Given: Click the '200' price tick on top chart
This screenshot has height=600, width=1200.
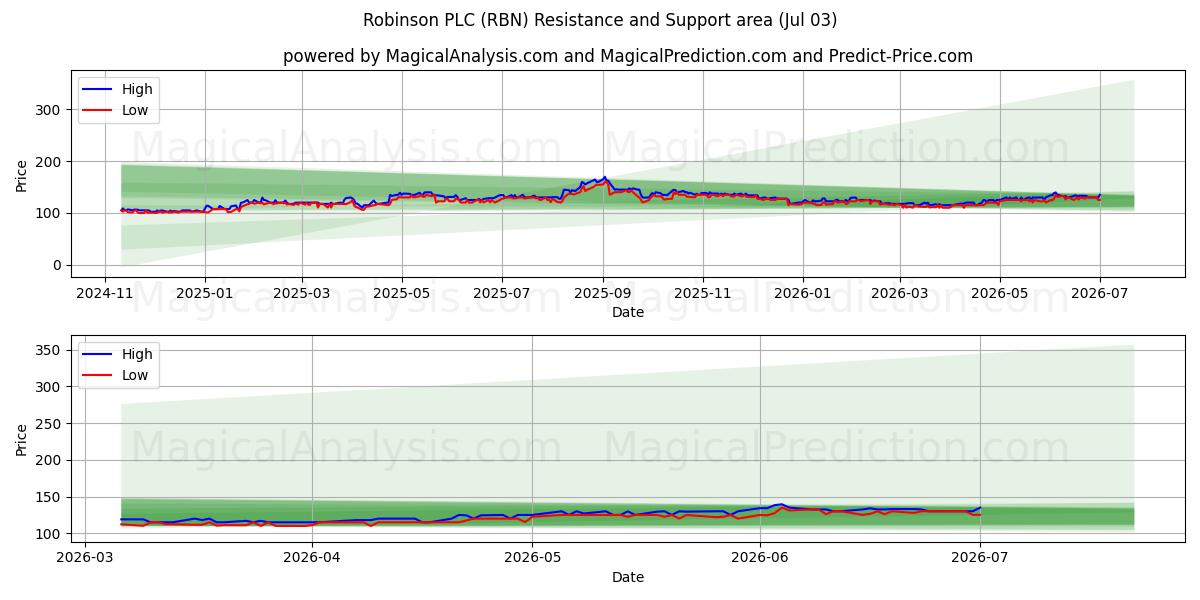Looking at the screenshot, I should [x=48, y=162].
